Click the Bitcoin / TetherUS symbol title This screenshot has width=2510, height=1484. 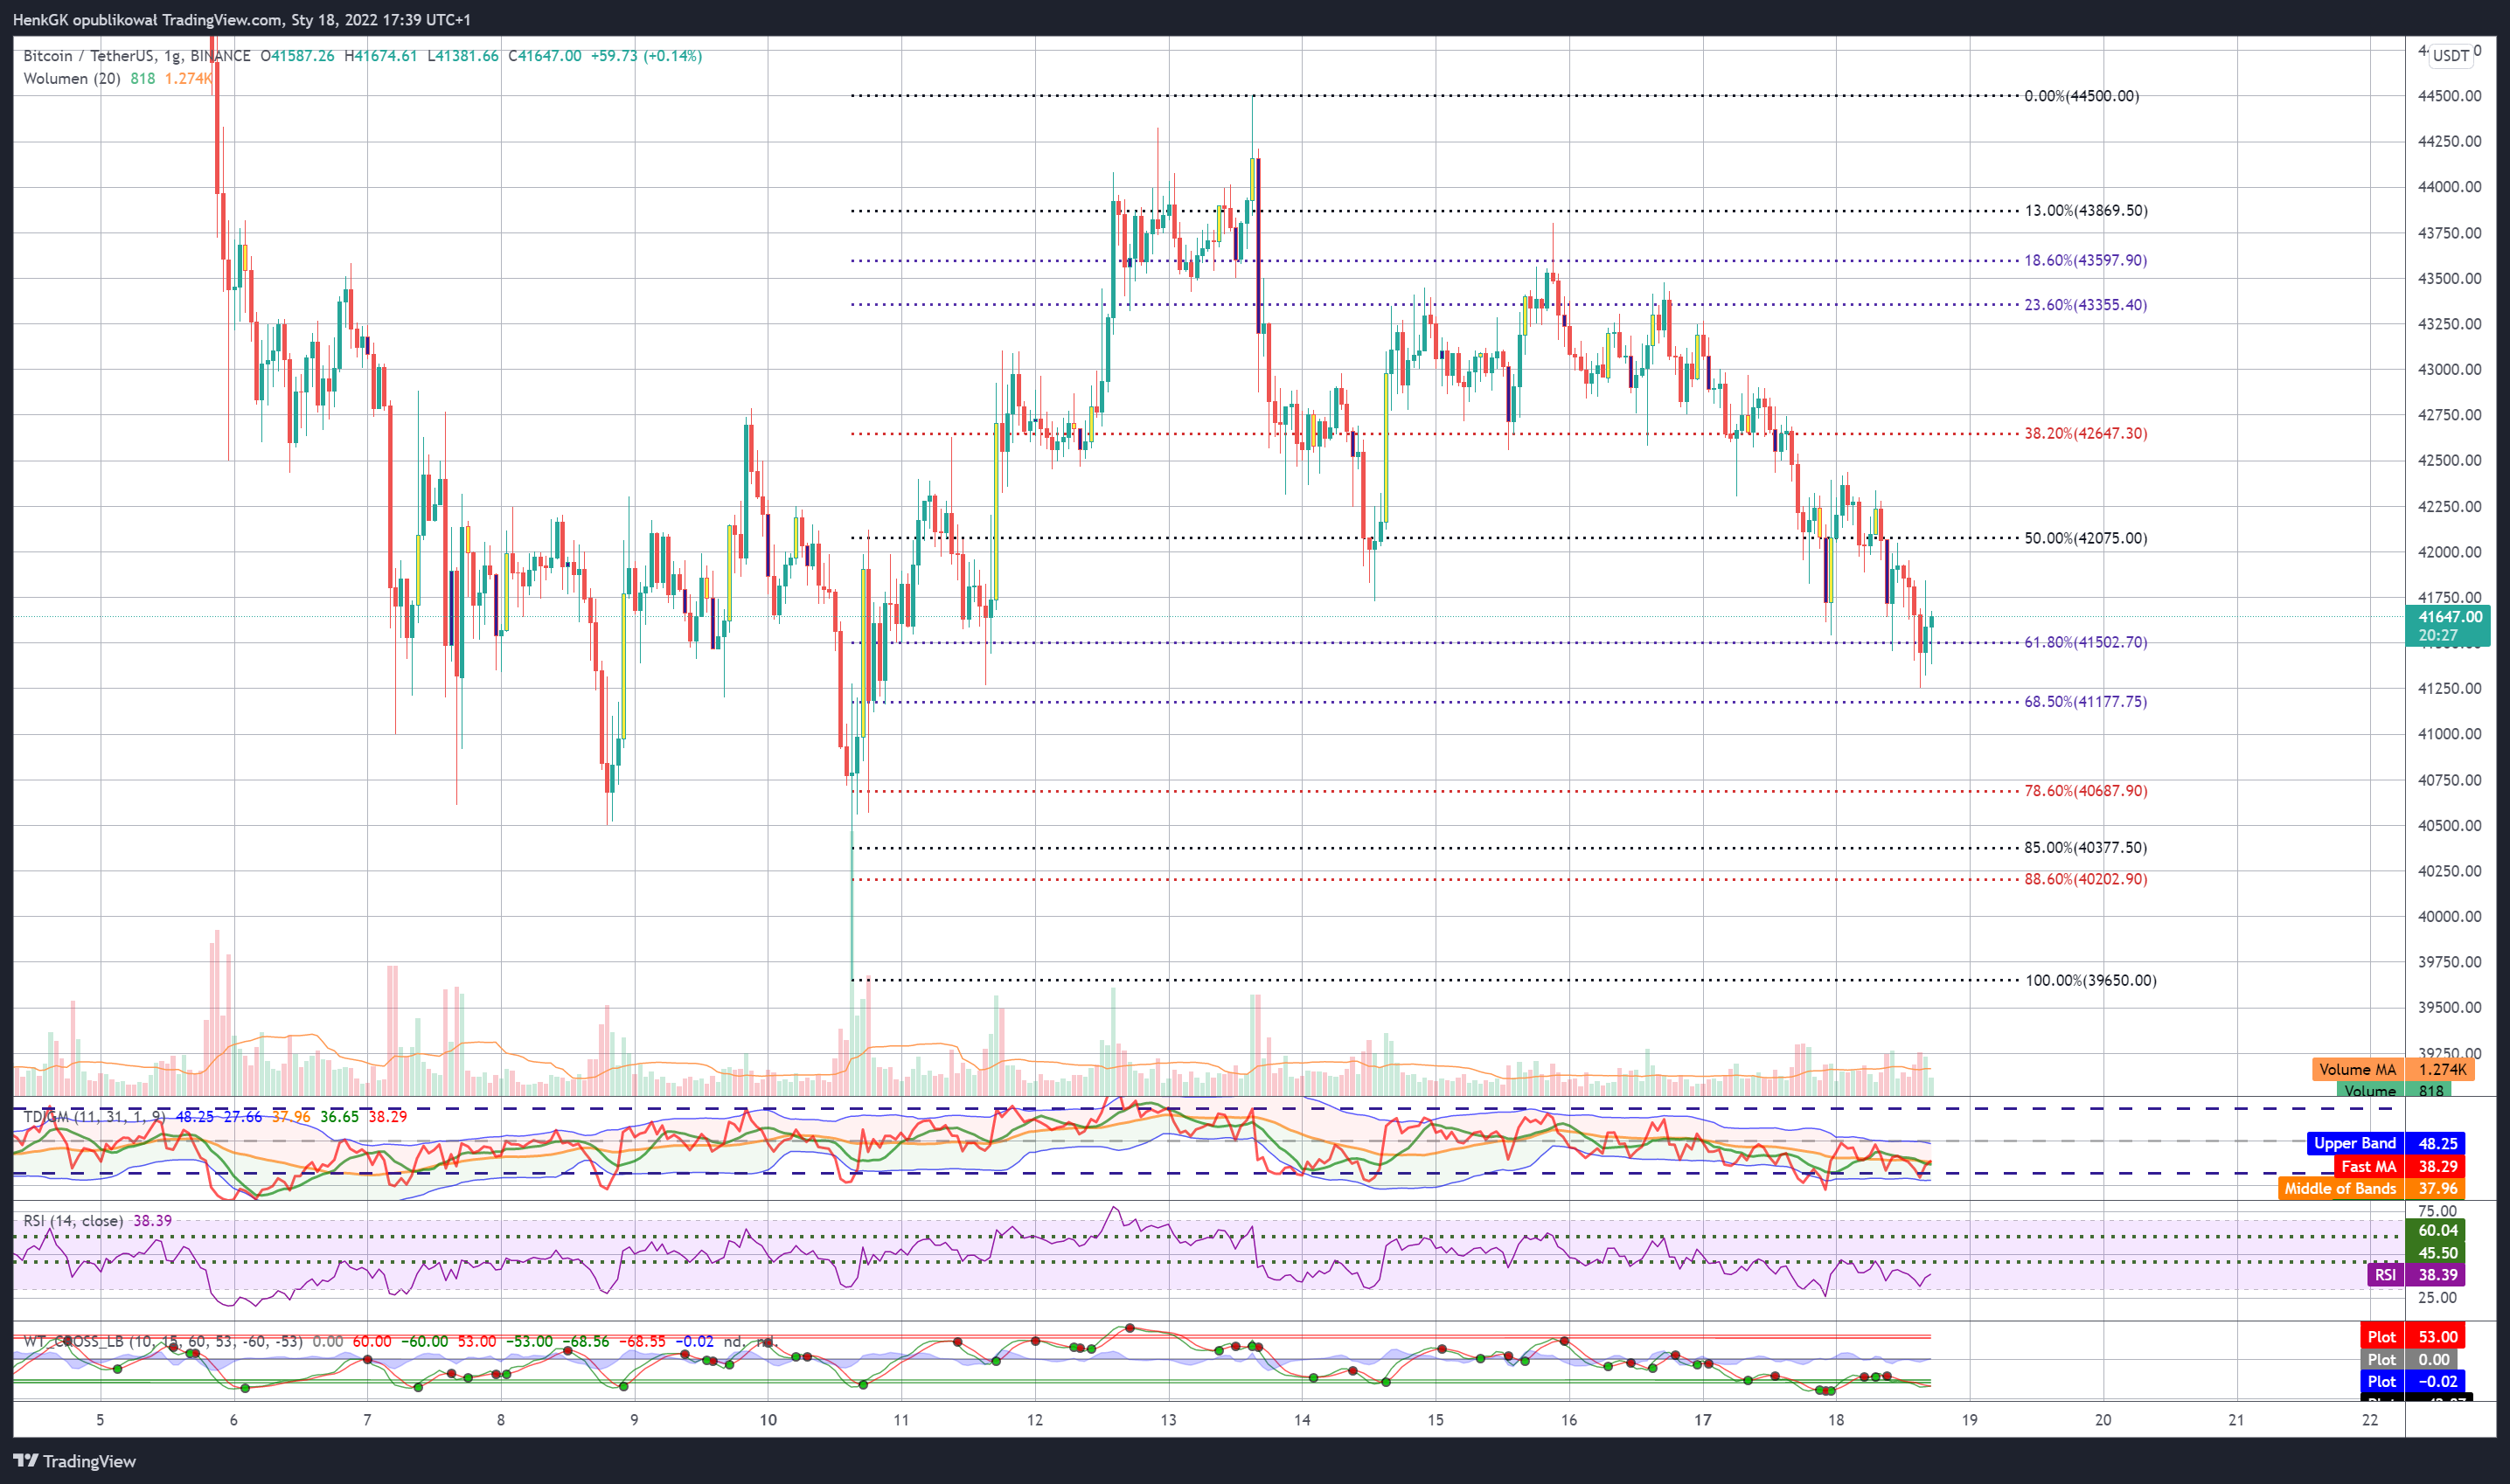[x=137, y=56]
